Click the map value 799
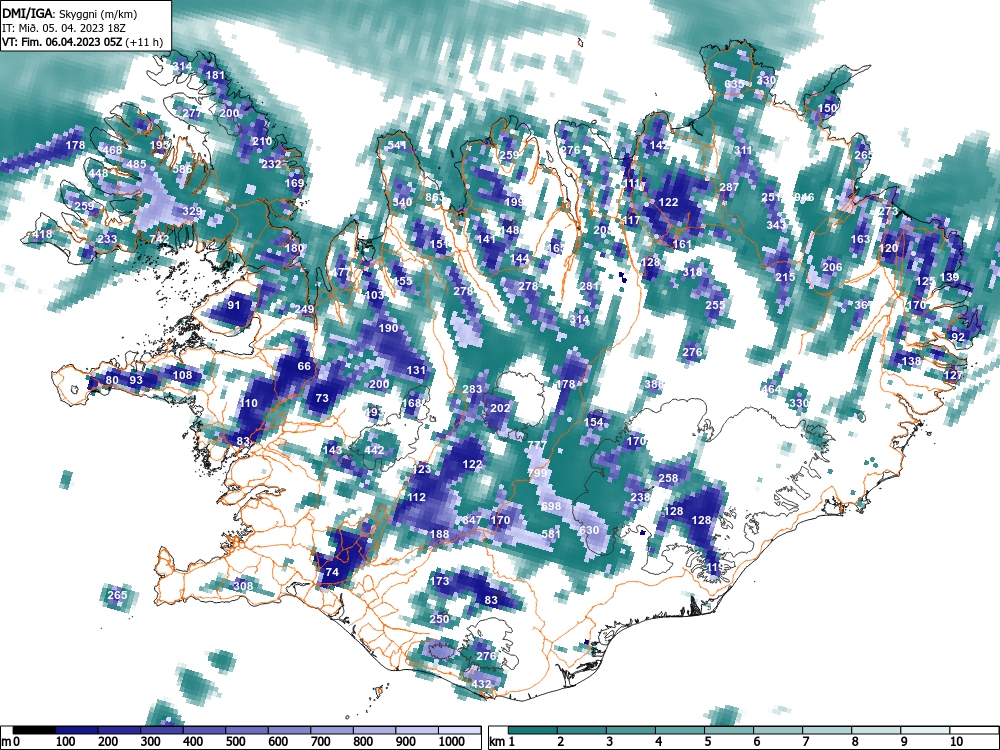The image size is (1000, 750). pyautogui.click(x=538, y=473)
